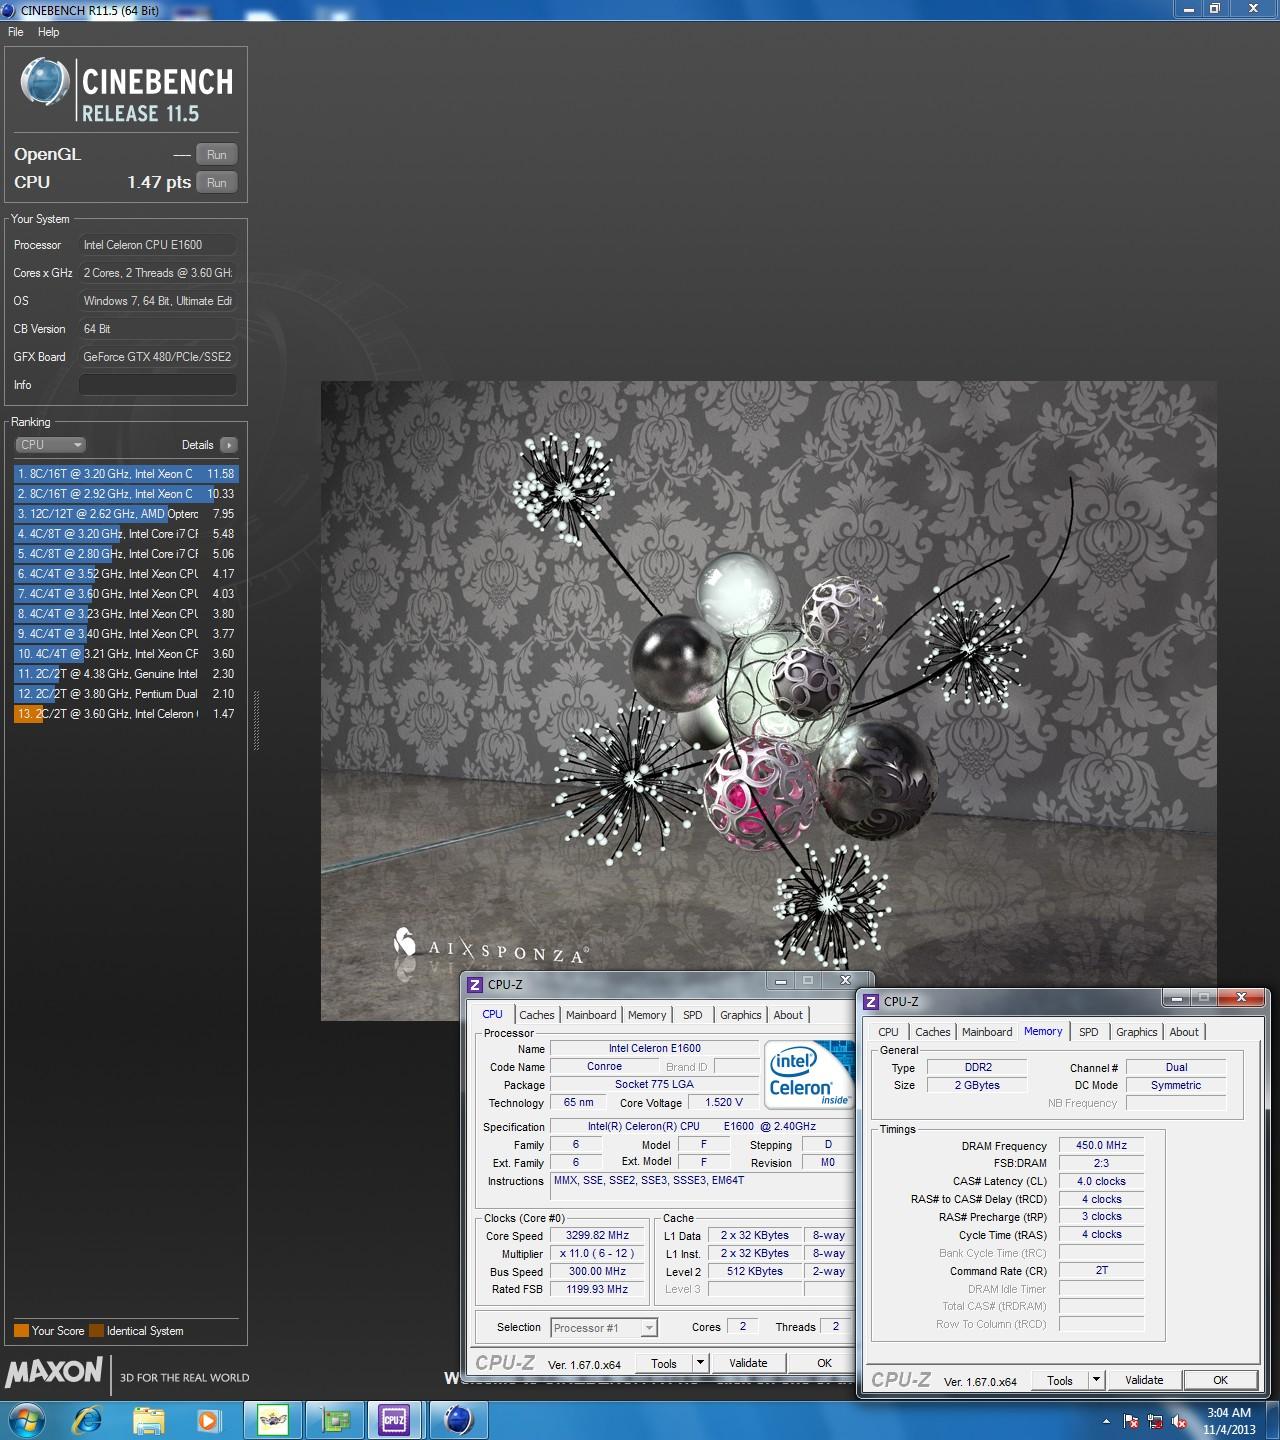Click OK in right CPU-Z window
1280x1440 pixels.
(x=1220, y=1380)
